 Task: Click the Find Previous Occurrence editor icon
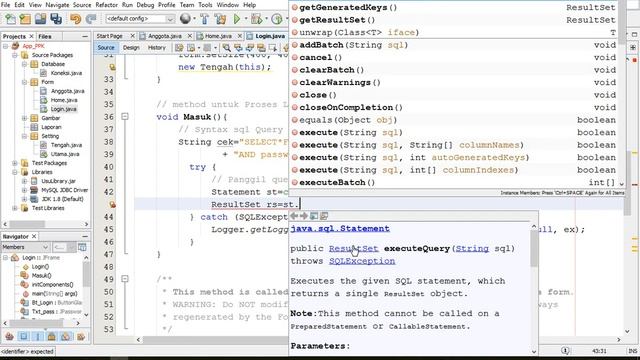coord(238,48)
